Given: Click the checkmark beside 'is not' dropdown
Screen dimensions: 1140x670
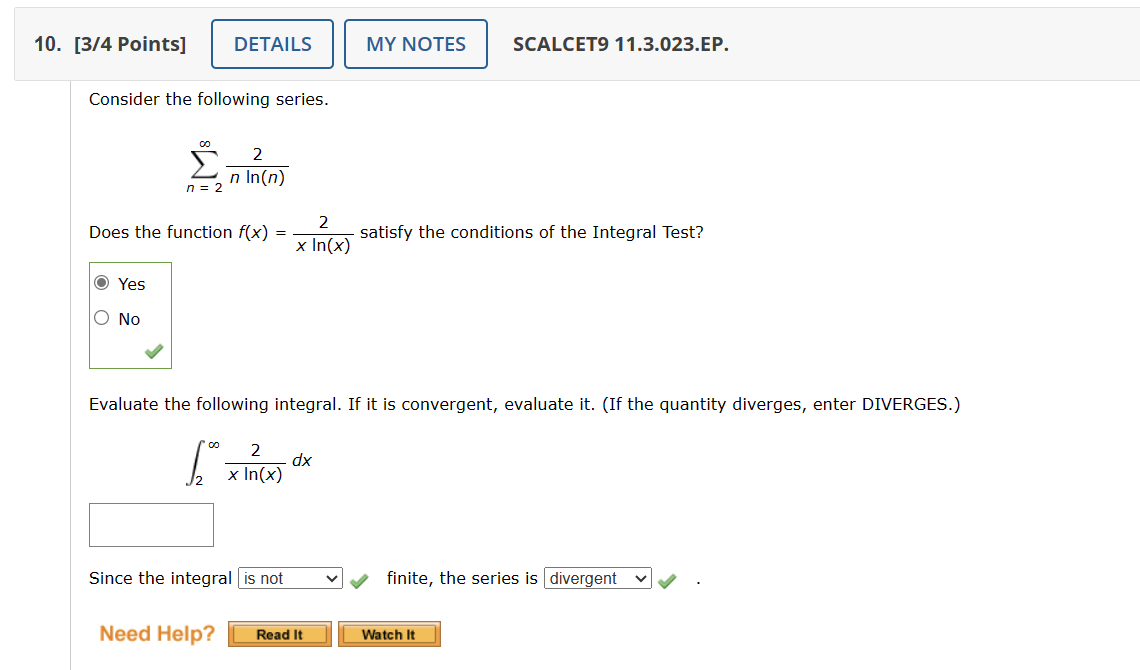Looking at the screenshot, I should pos(358,578).
